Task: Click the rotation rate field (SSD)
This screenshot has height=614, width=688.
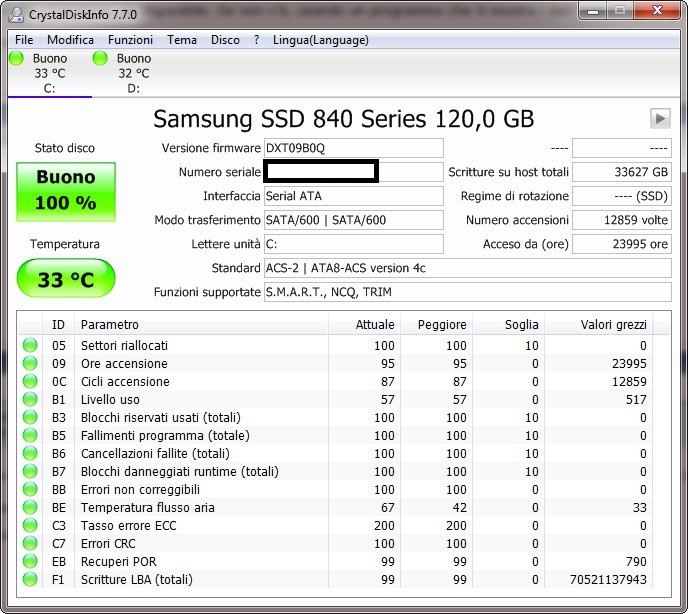Action: pyautogui.click(x=622, y=196)
